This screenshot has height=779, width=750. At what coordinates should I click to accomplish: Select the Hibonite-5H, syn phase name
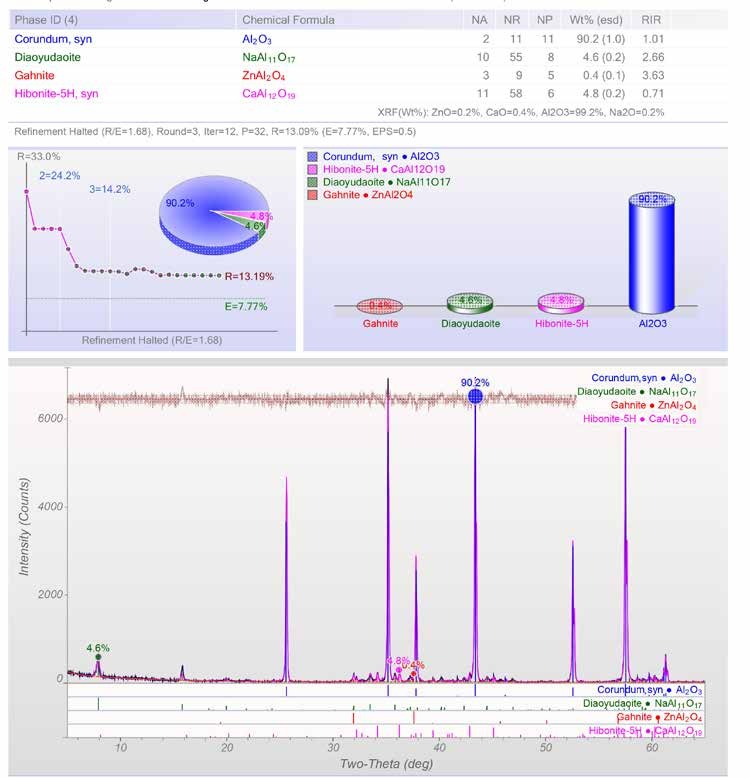[56, 93]
